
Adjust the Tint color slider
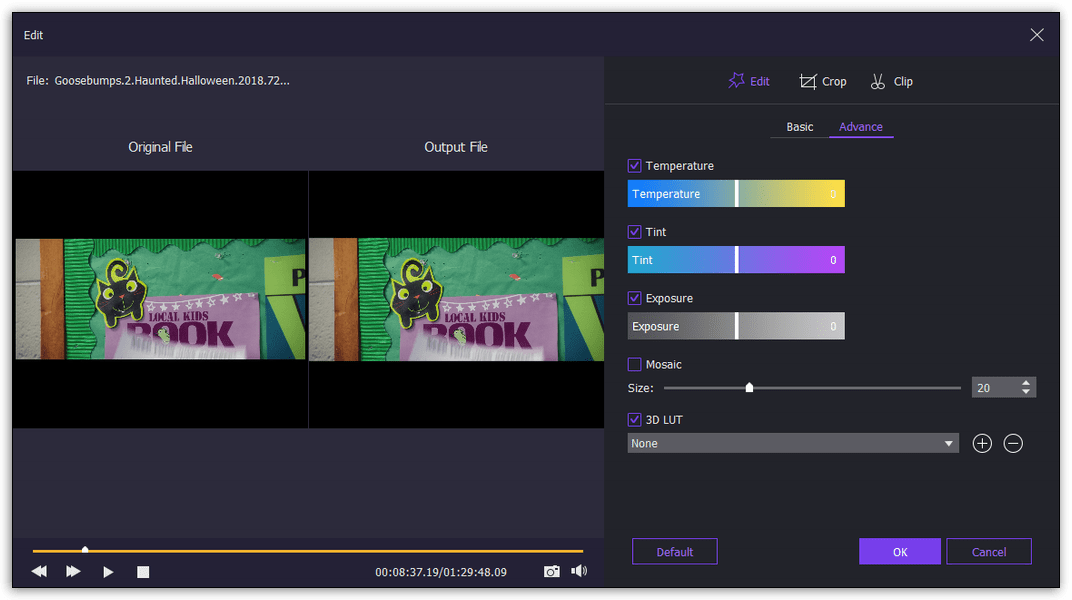pos(736,260)
